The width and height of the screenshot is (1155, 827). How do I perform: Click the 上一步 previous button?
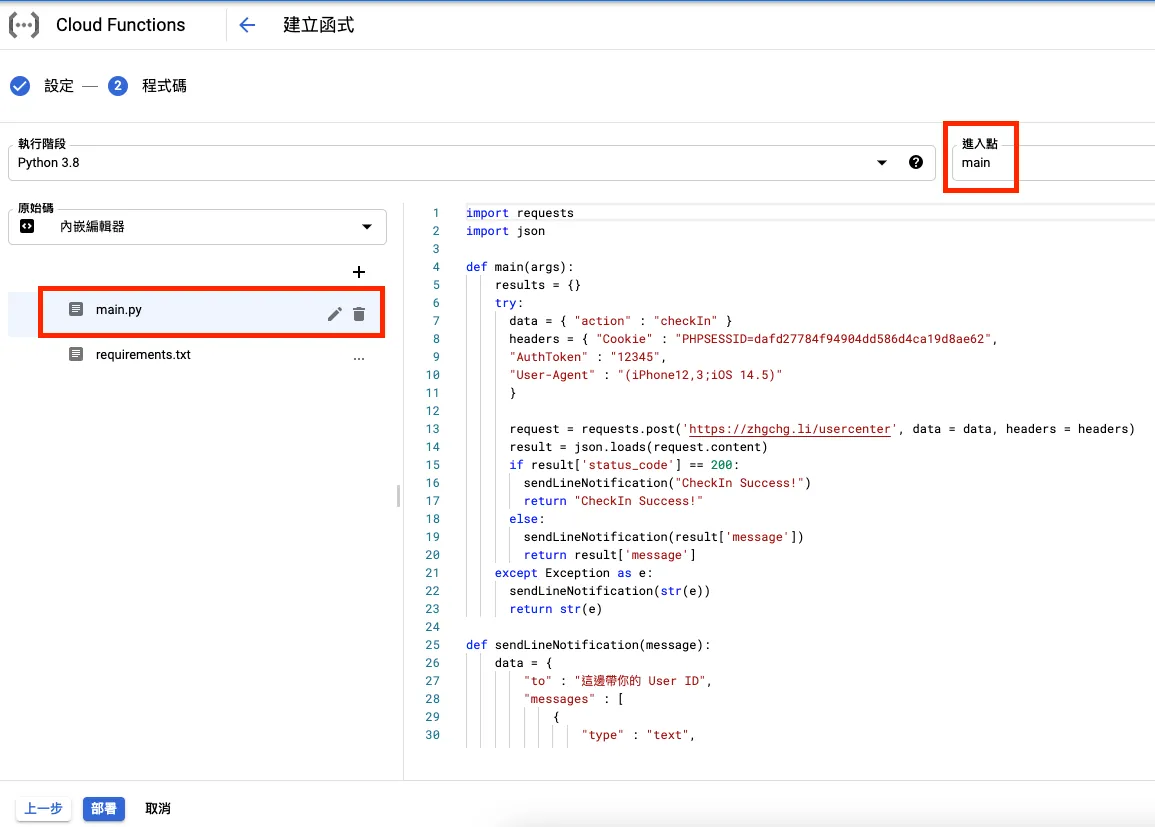43,808
